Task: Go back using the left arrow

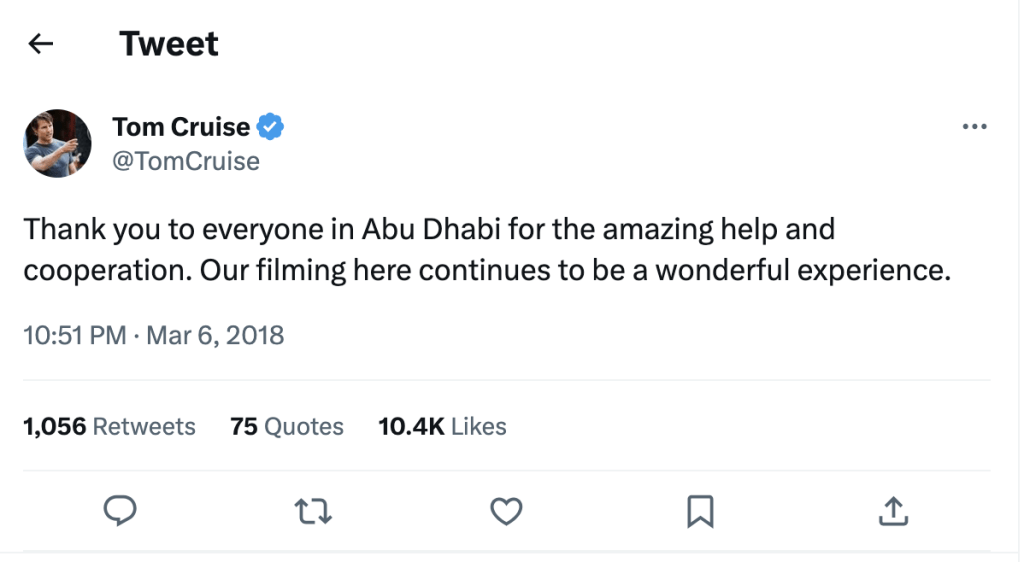Action: (x=41, y=44)
